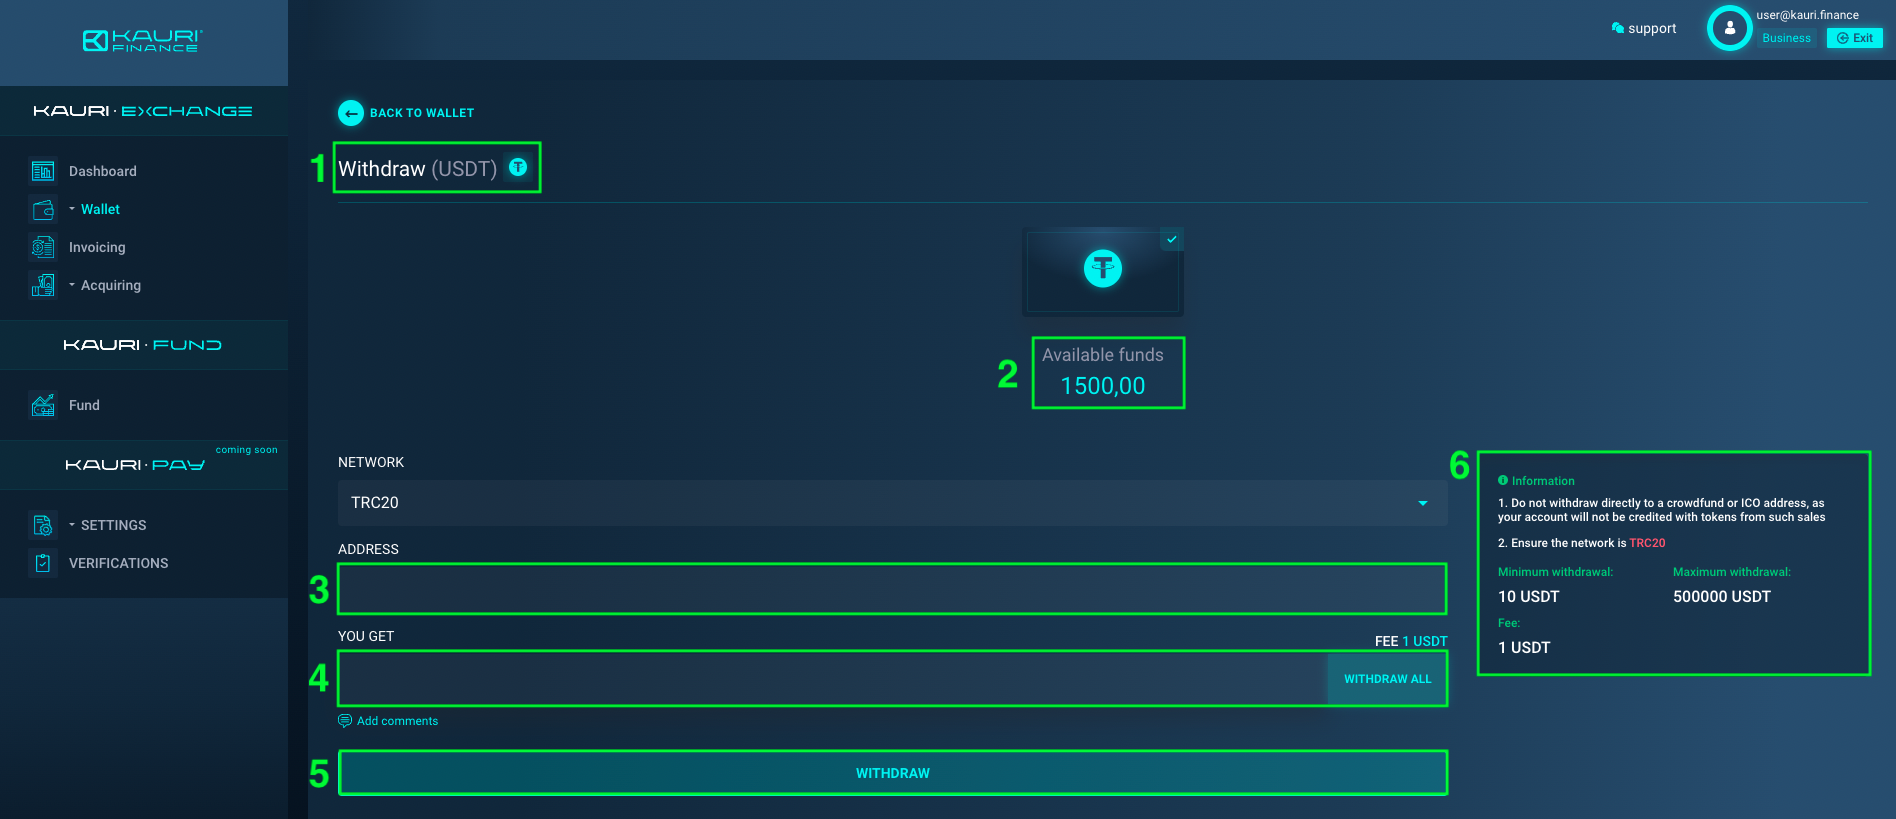This screenshot has width=1896, height=819.
Task: Click the support chat icon
Action: [1617, 28]
